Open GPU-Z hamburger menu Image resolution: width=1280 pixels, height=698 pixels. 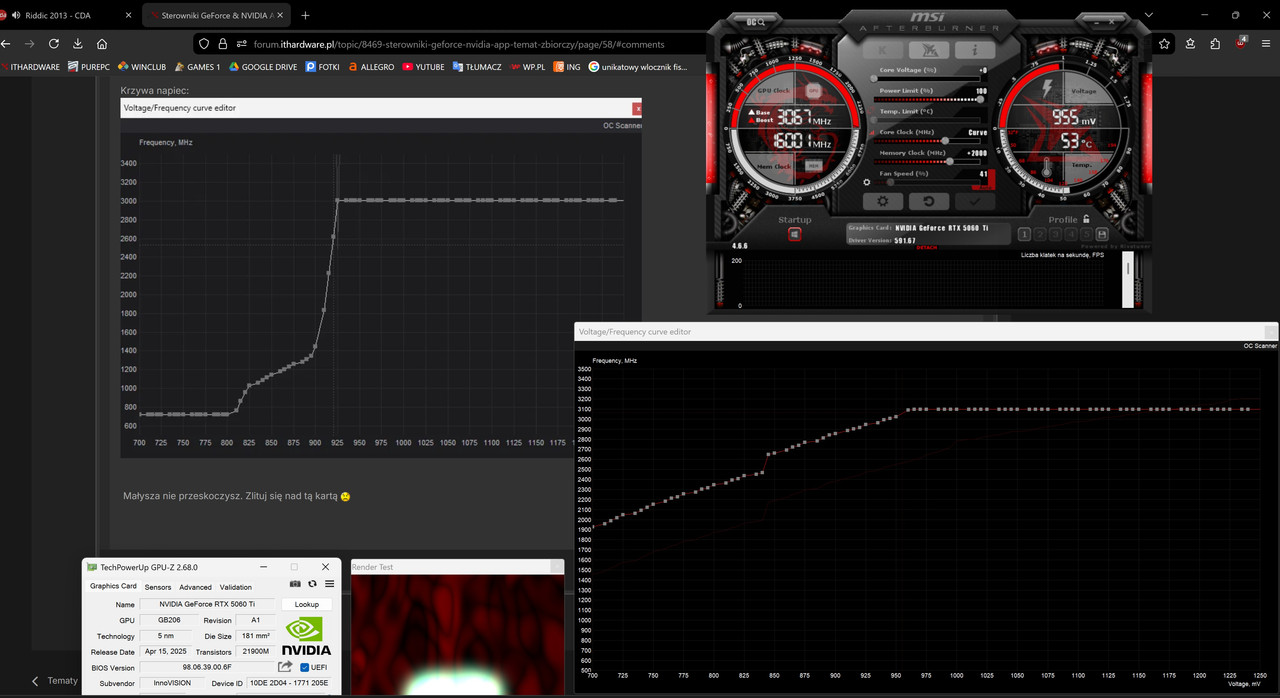pos(330,583)
